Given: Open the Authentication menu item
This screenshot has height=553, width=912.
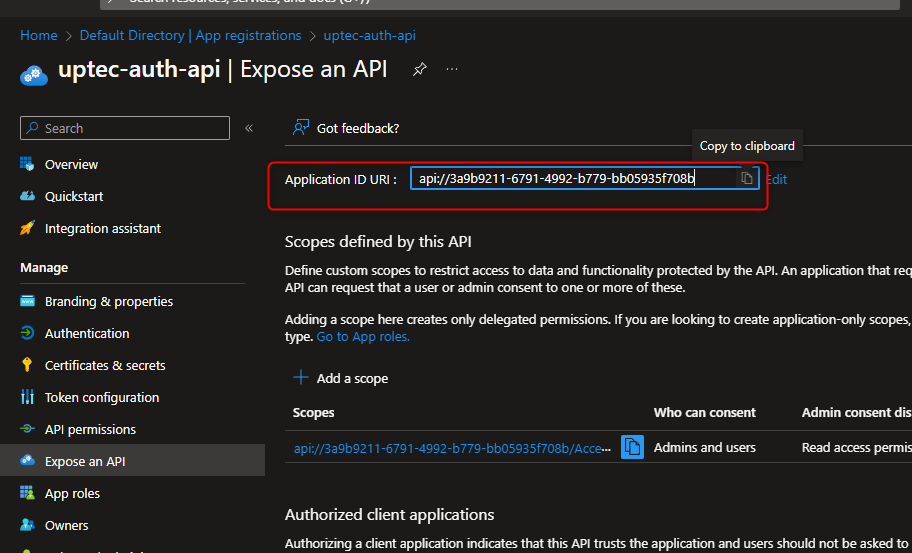Looking at the screenshot, I should tap(87, 333).
